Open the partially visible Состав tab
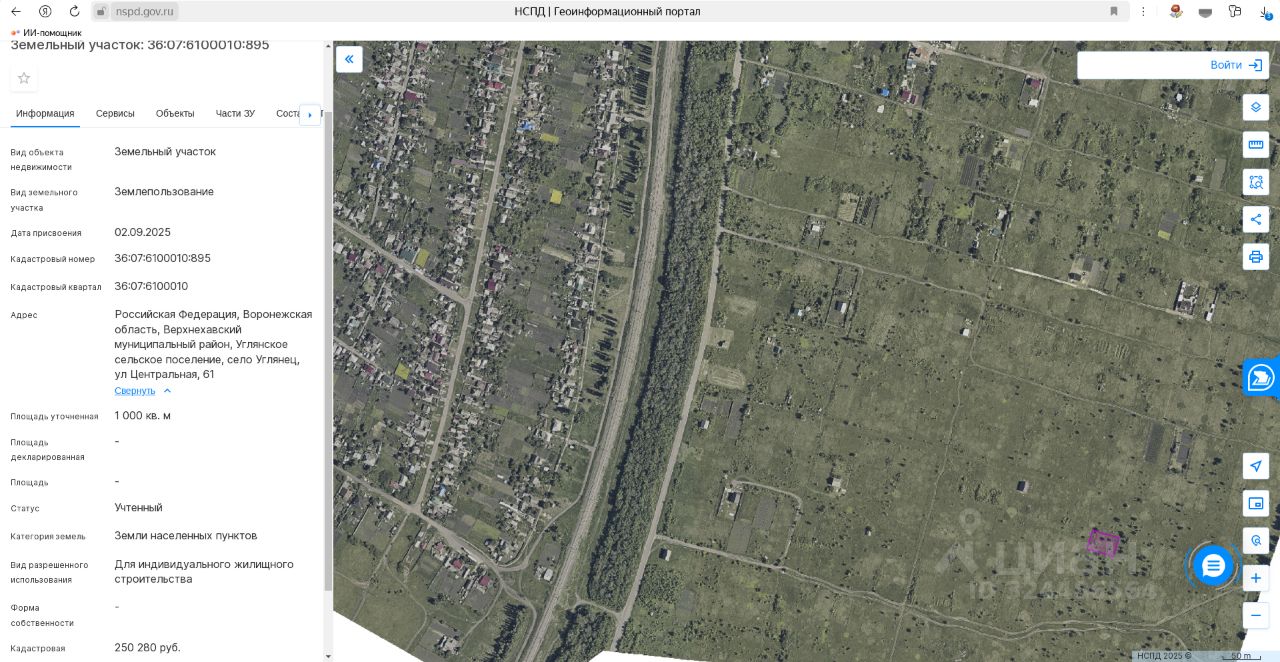The width and height of the screenshot is (1280, 662). (x=287, y=113)
